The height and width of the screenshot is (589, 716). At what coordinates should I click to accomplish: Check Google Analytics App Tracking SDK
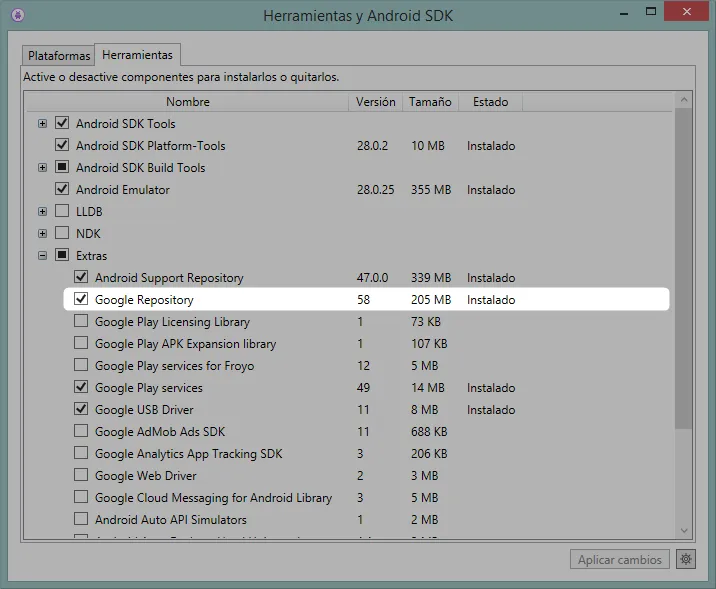point(81,453)
